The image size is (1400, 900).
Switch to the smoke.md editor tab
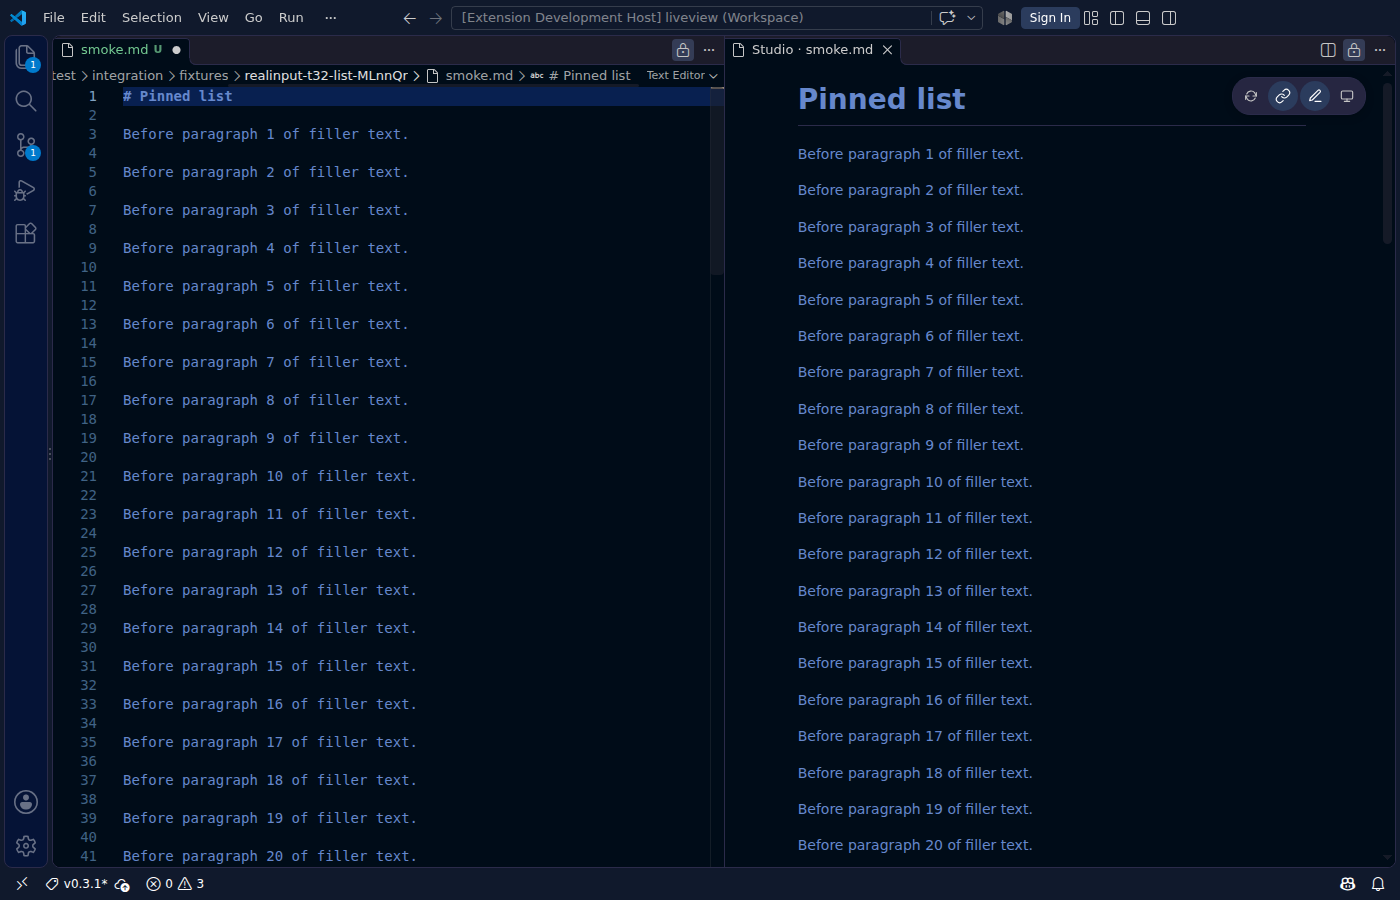click(121, 49)
